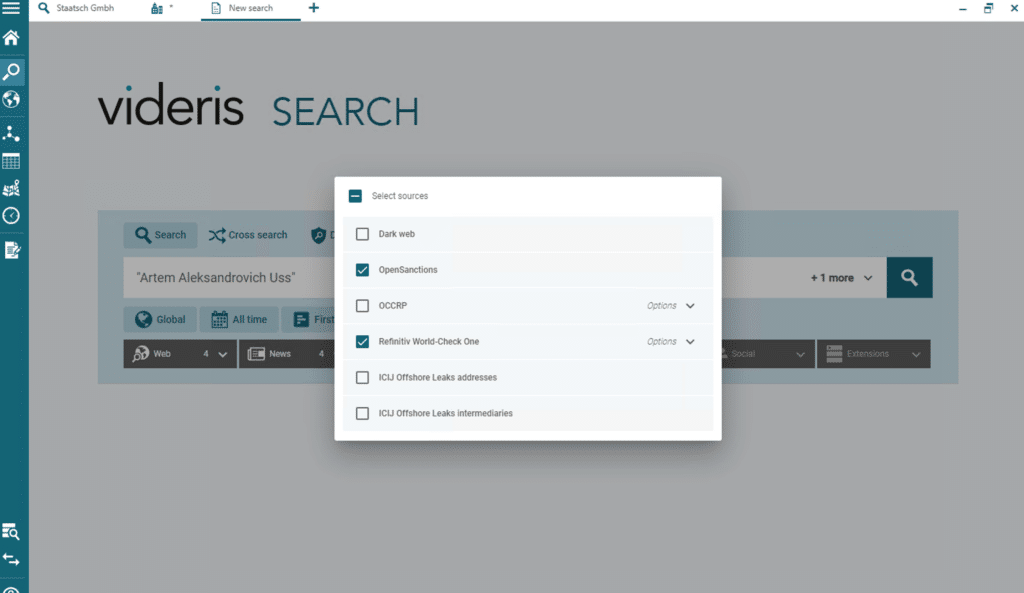Uncheck Refinitiv World-Check One

point(362,342)
